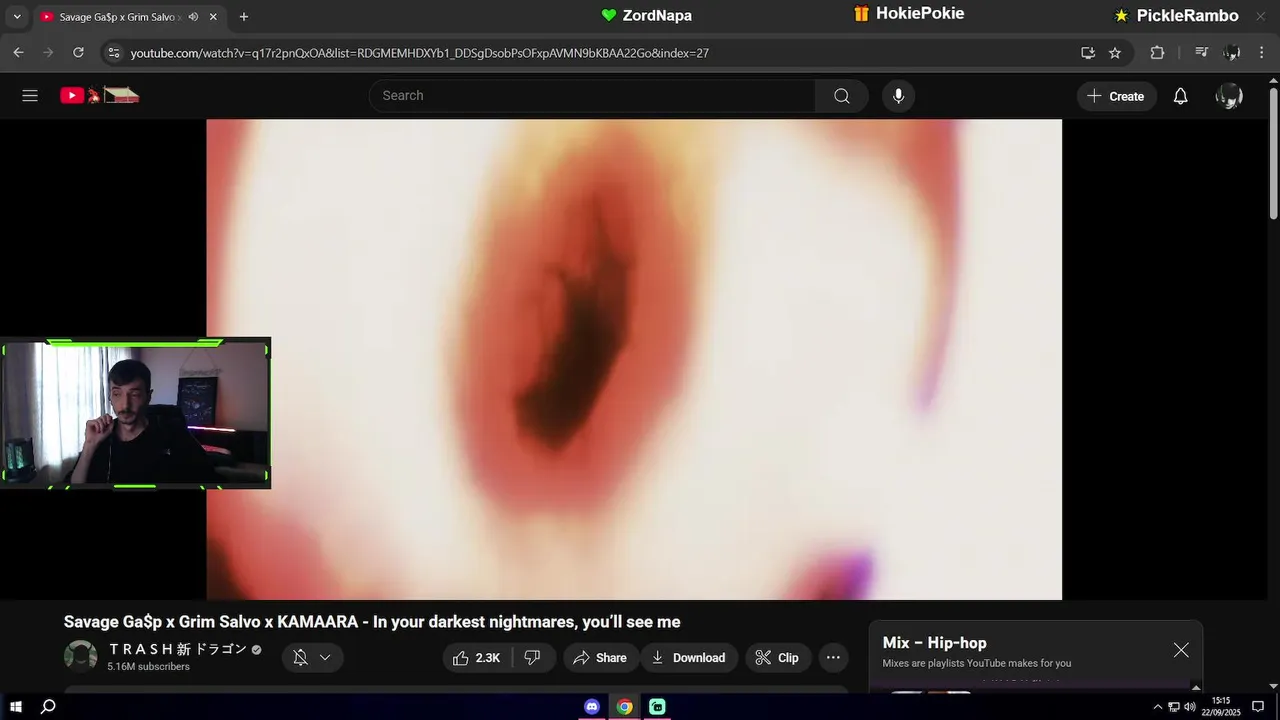This screenshot has height=720, width=1280.
Task: Click 'Mixes are playlists YouTube makes for you'
Action: pos(976,663)
